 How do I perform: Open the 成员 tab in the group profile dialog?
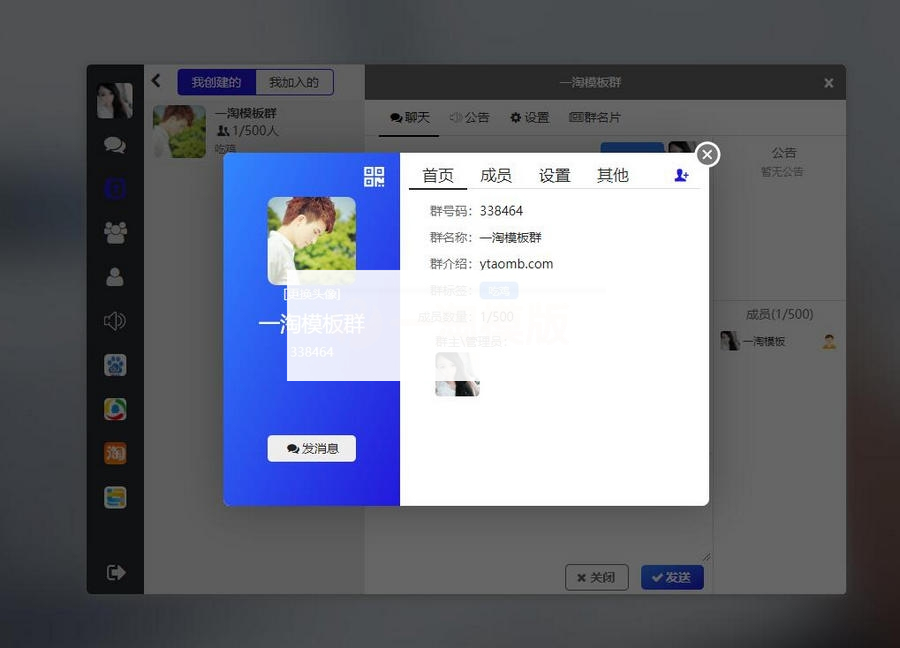(496, 174)
